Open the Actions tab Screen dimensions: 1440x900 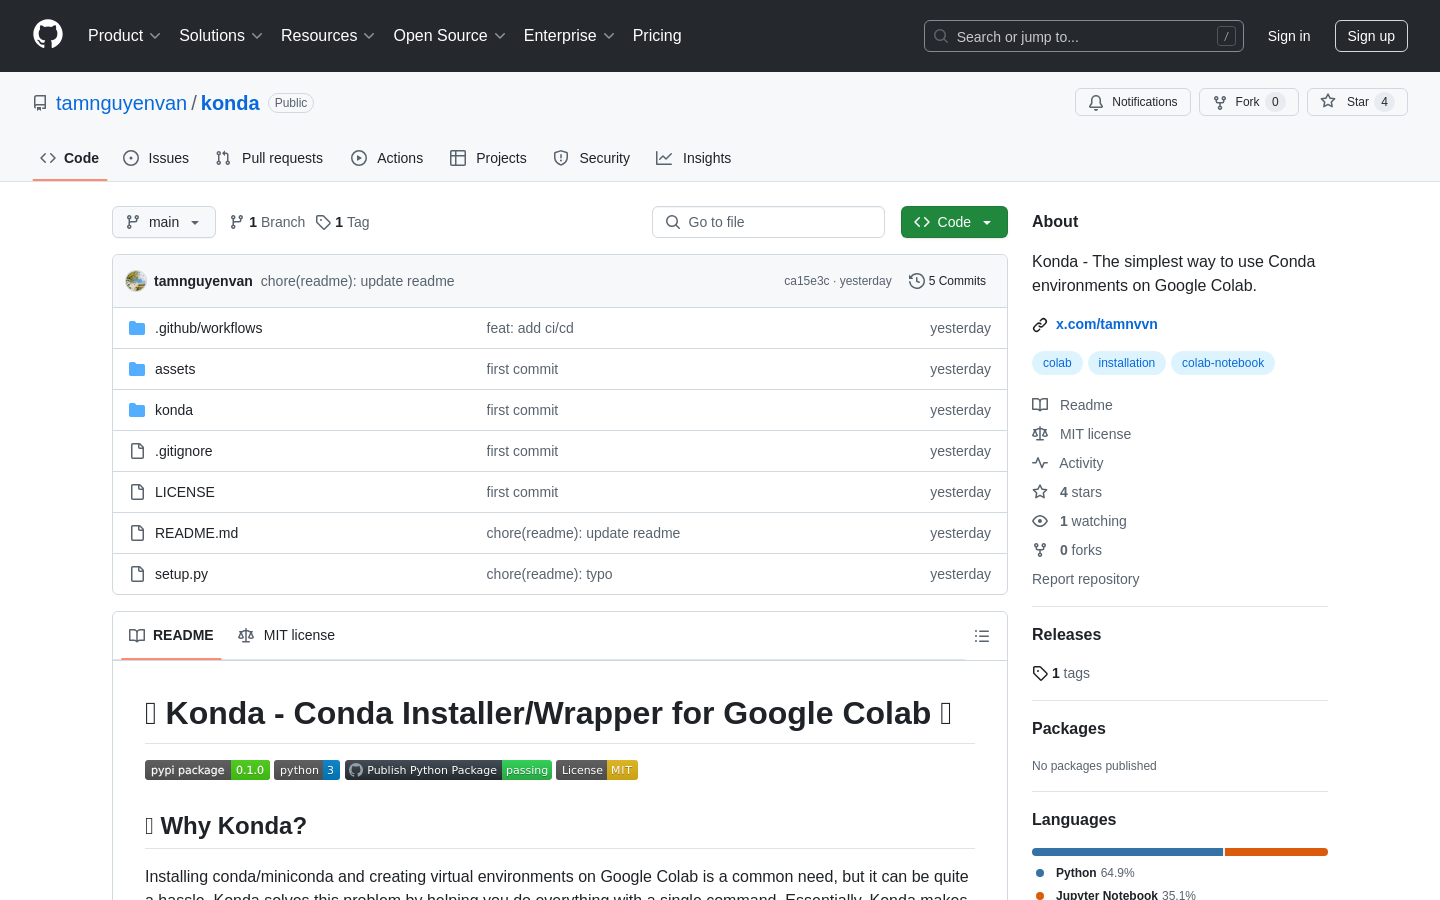(387, 158)
